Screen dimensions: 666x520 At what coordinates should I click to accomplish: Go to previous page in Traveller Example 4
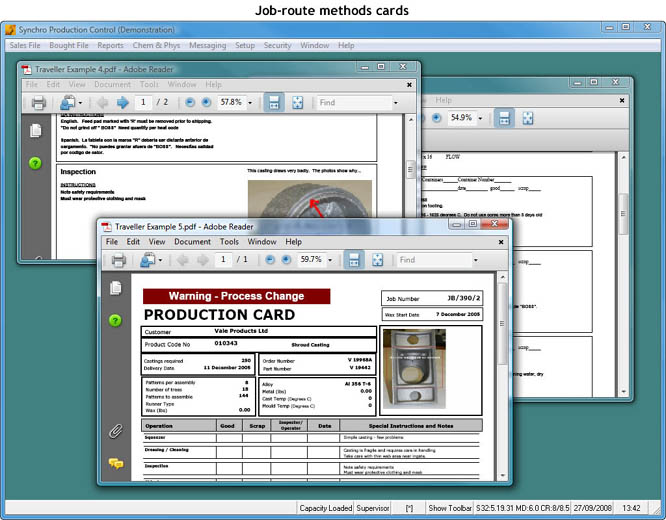point(102,102)
